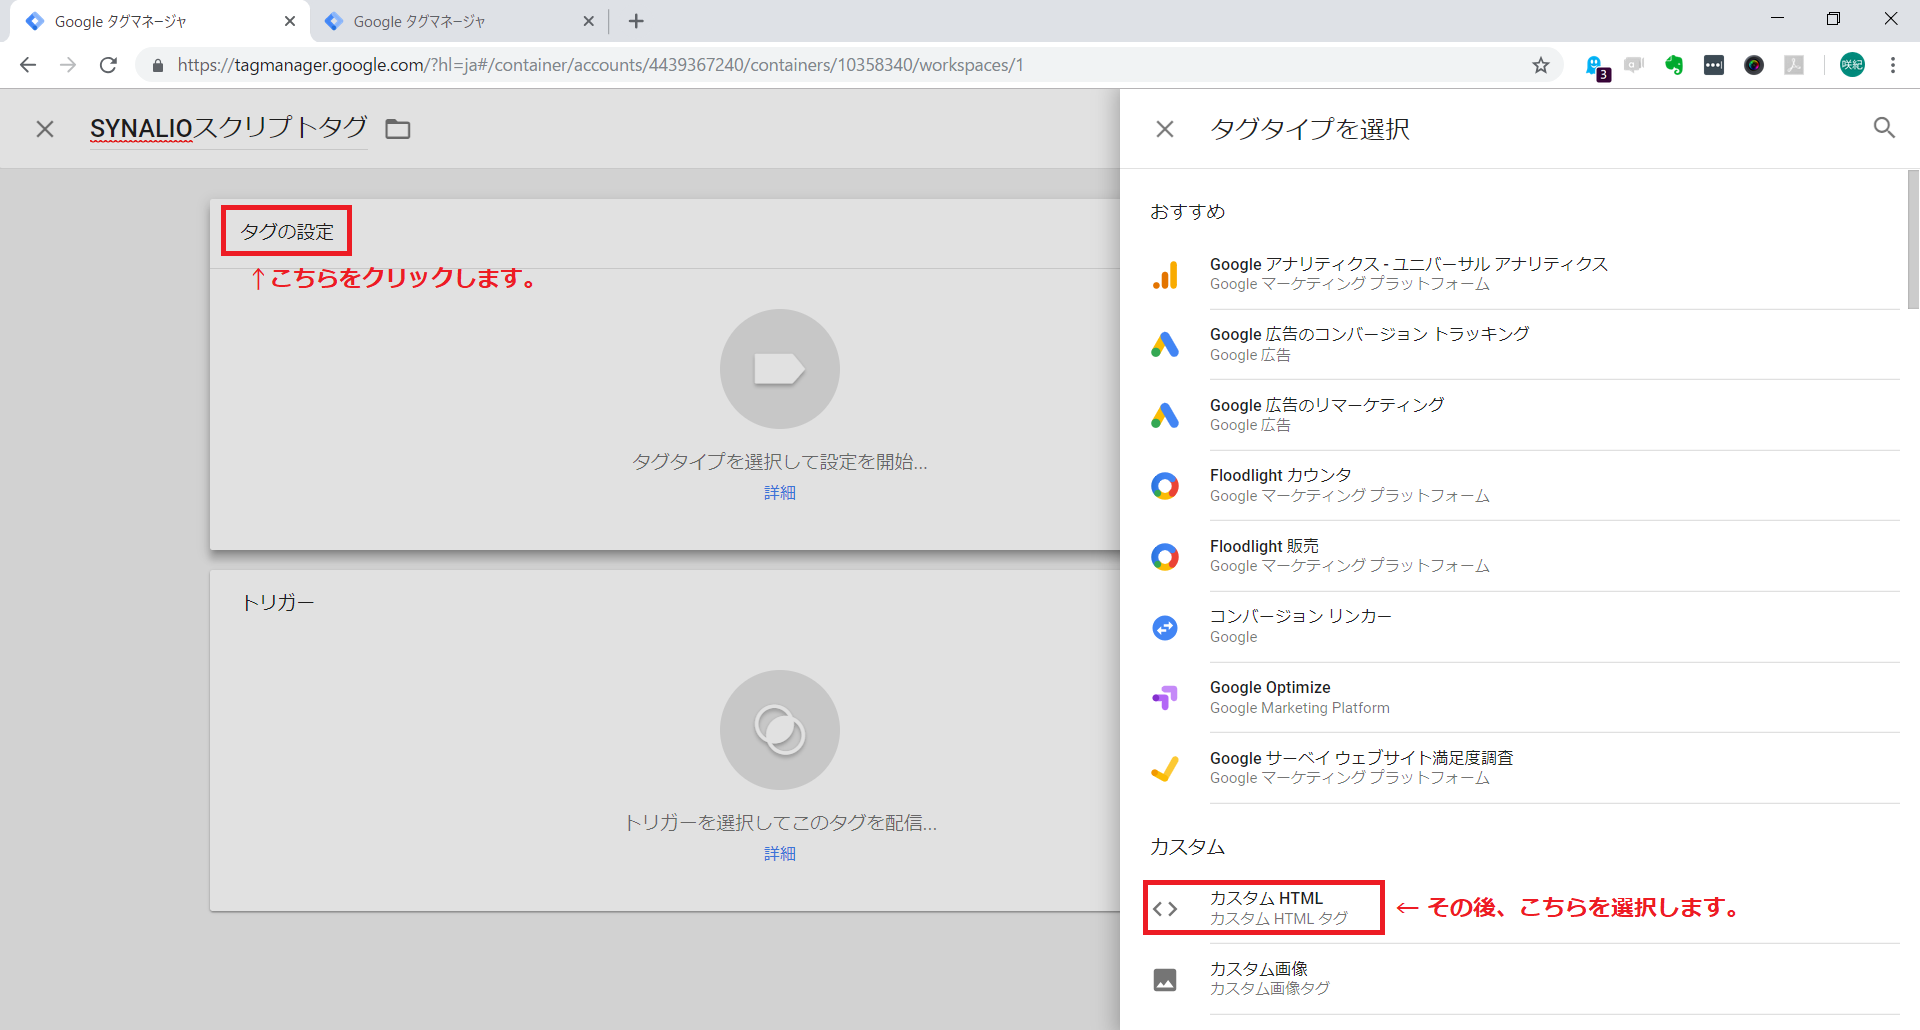
Task: Click the address bar URL
Action: [x=600, y=65]
